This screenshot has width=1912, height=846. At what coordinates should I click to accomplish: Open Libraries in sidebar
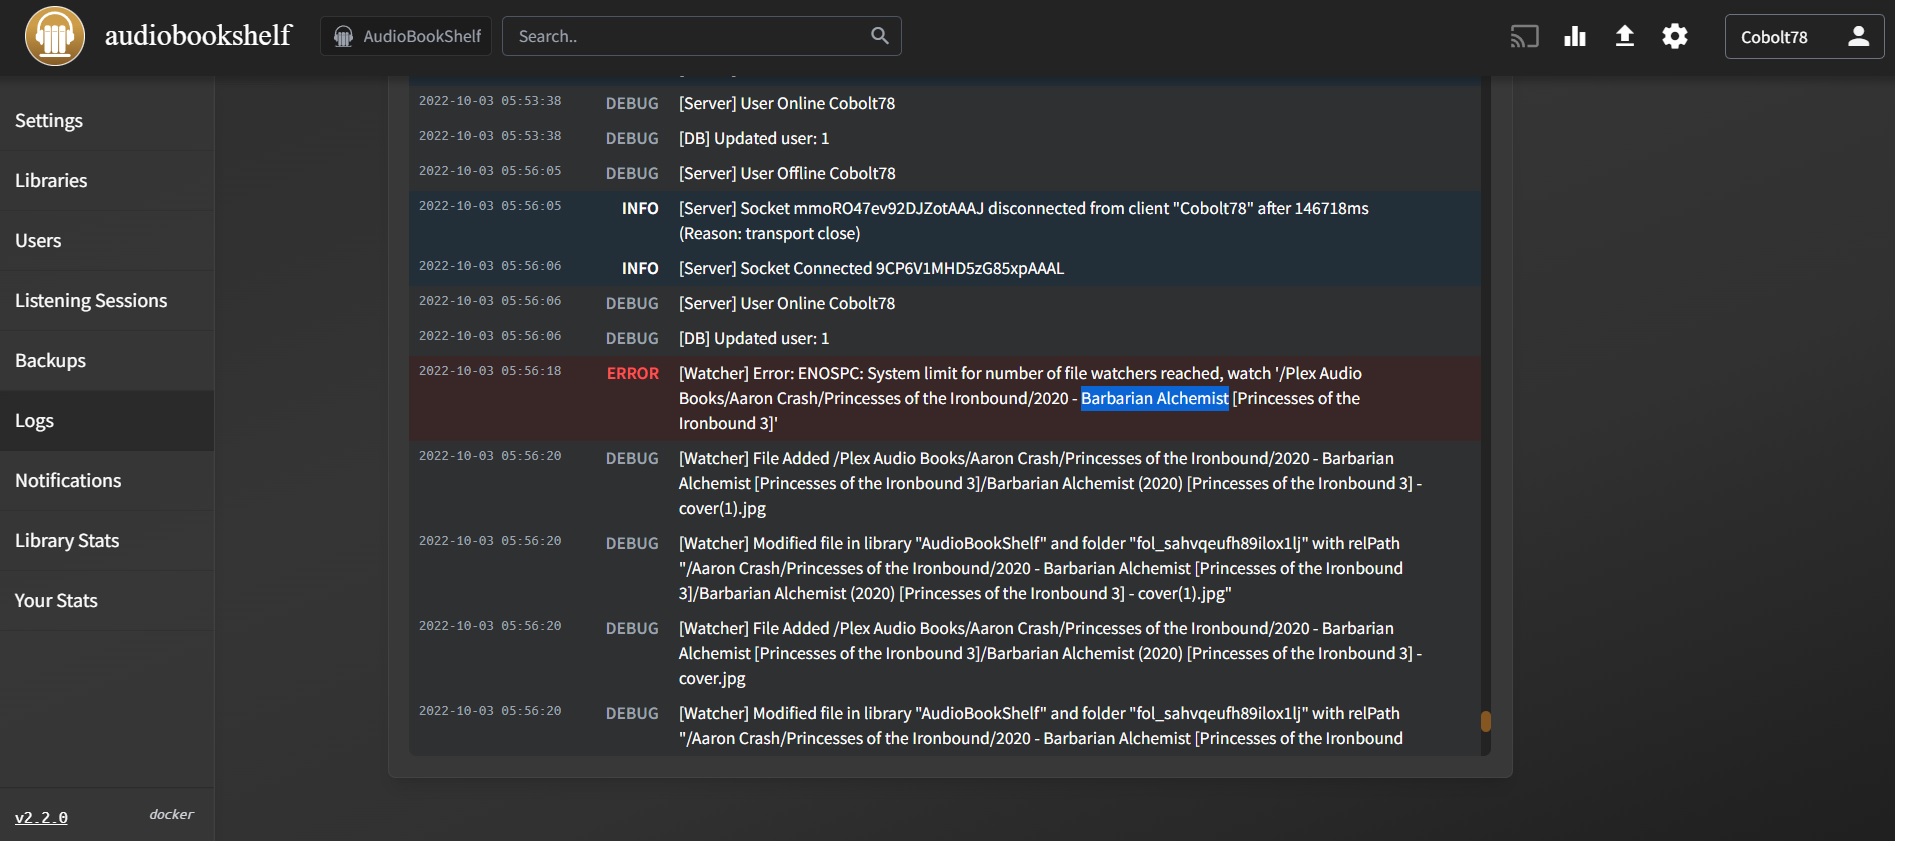(x=106, y=181)
